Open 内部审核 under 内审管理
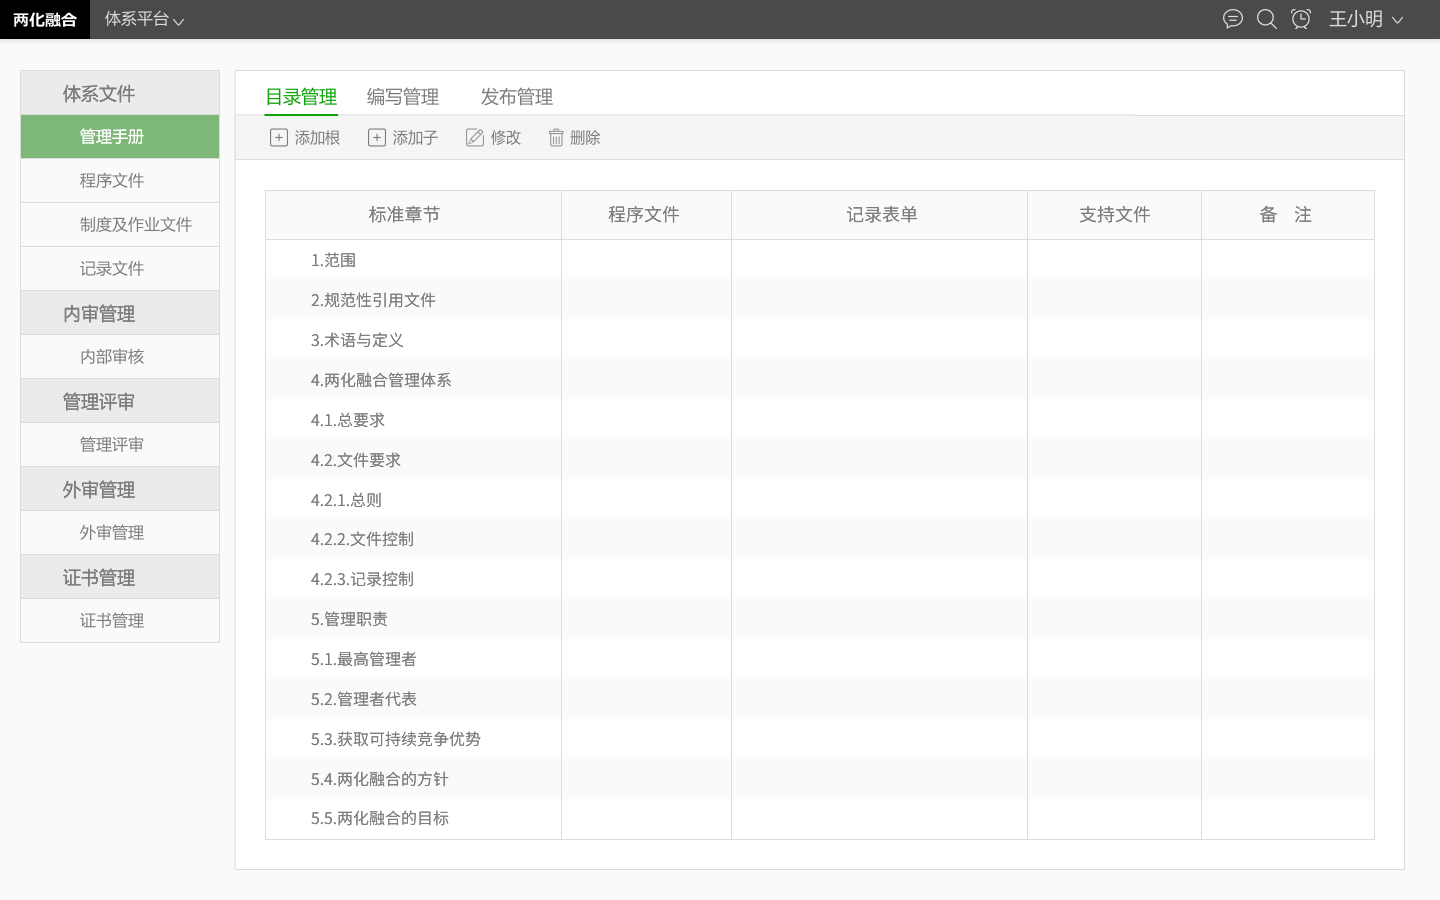 tap(119, 356)
